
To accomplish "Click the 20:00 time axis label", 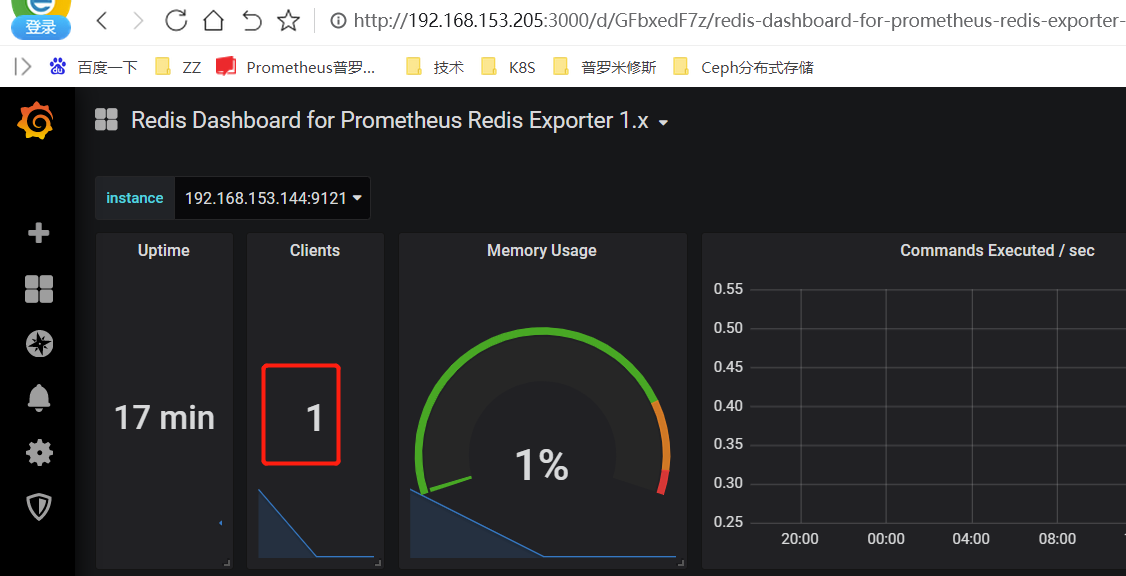I will click(800, 539).
